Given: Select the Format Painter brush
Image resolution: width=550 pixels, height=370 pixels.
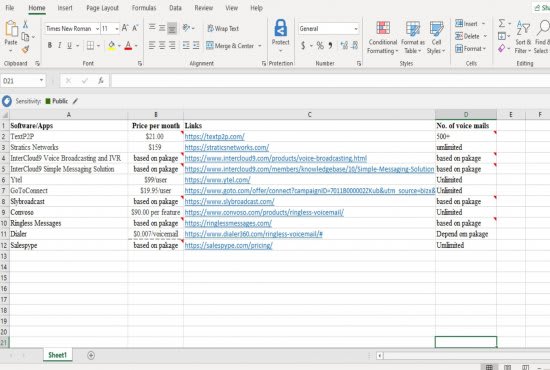Looking at the screenshot, I should (x=25, y=49).
